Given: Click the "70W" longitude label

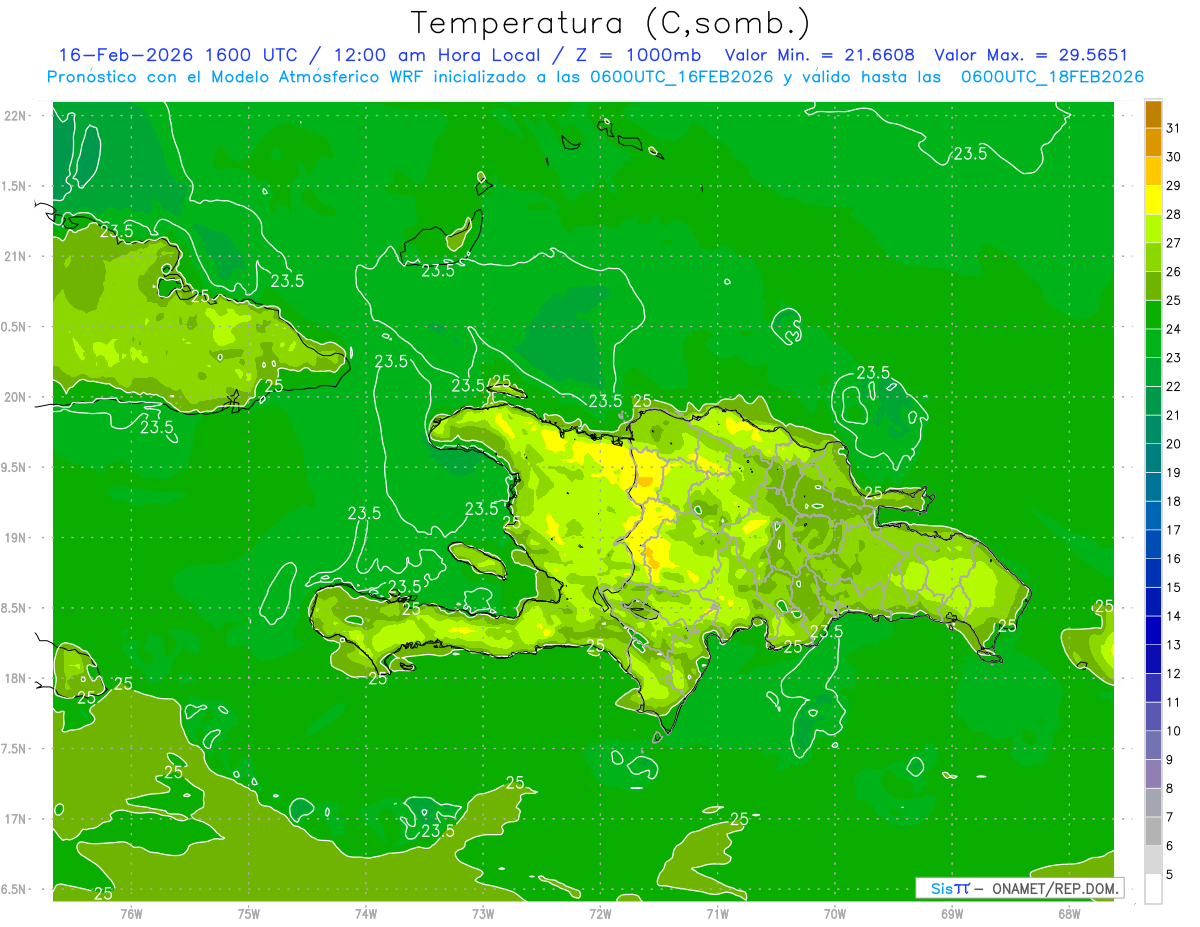Looking at the screenshot, I should (835, 914).
